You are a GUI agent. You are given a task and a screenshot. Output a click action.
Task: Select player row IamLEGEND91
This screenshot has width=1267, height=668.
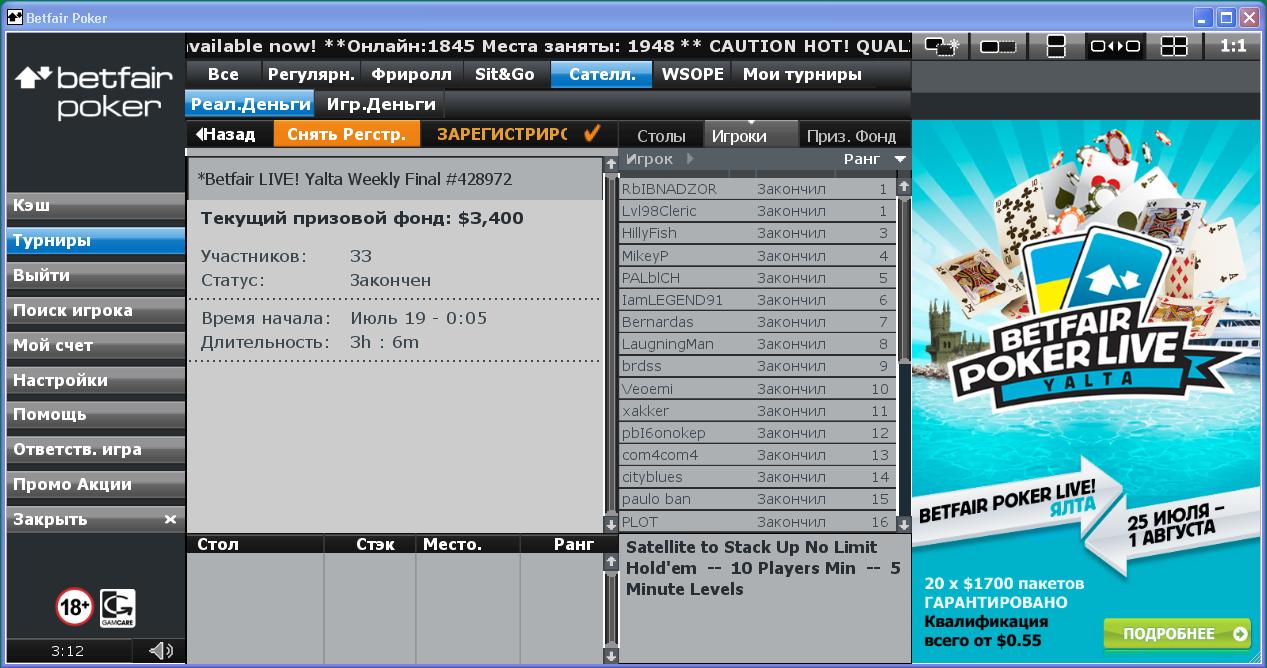(x=757, y=300)
